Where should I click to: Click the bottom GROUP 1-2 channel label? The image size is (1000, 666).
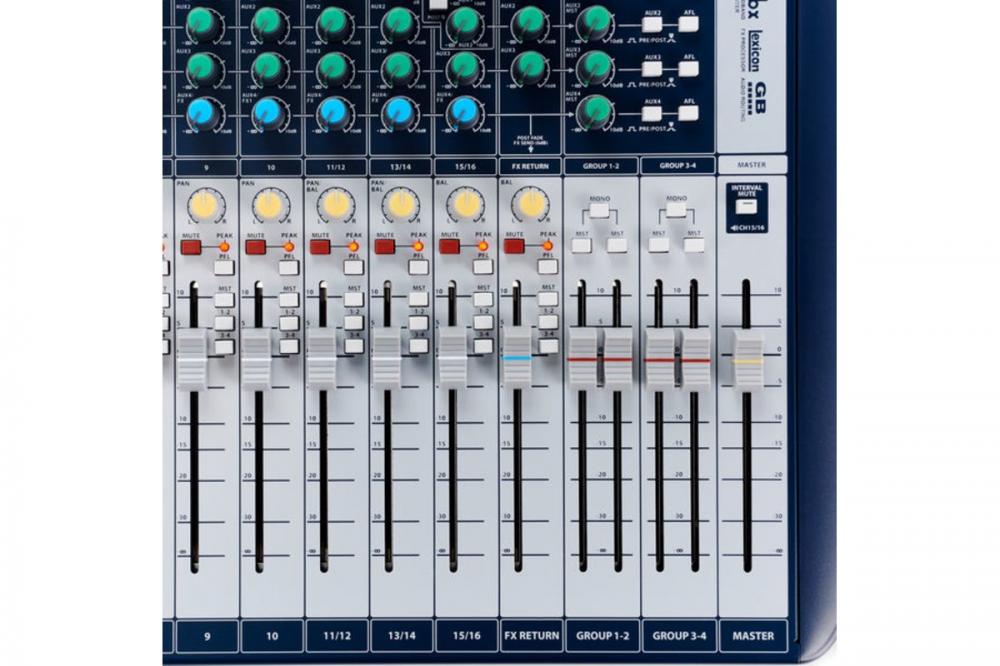coord(602,636)
